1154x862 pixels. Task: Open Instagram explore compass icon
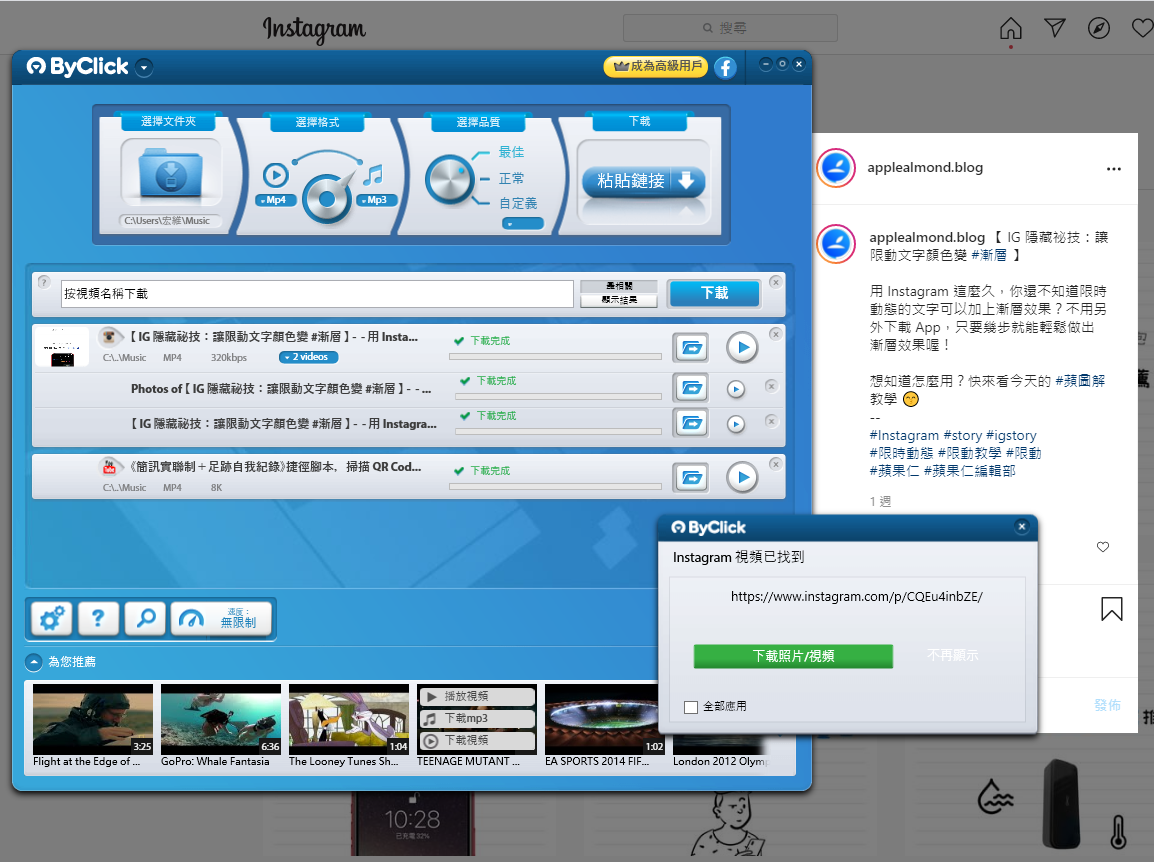1099,28
